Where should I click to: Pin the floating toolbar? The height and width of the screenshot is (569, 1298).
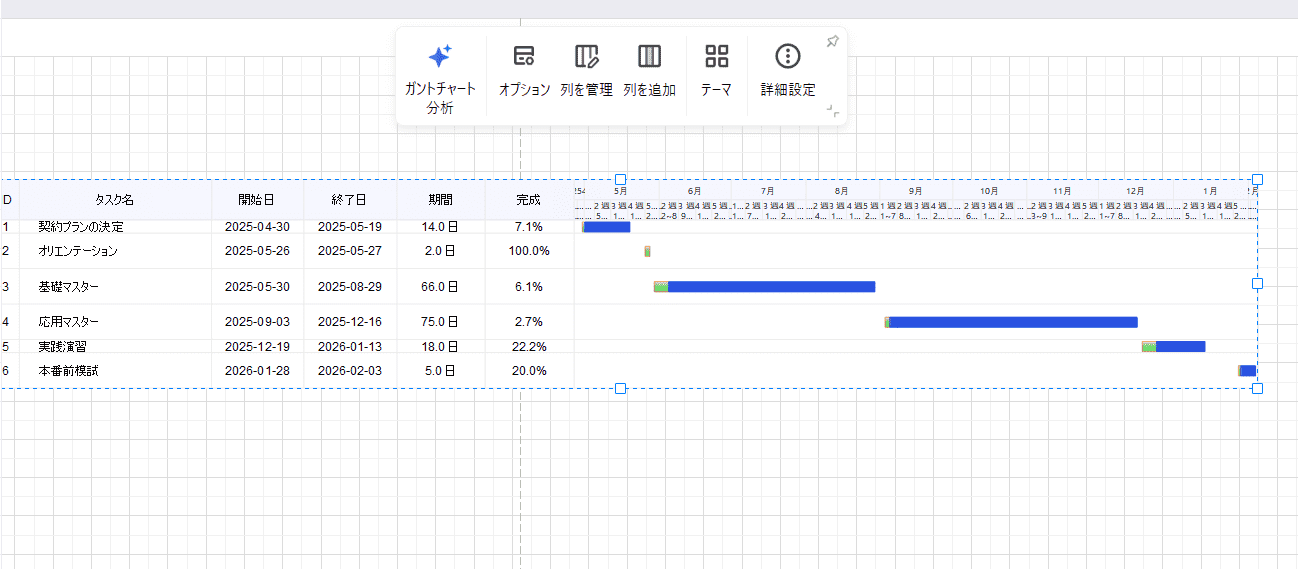point(832,41)
